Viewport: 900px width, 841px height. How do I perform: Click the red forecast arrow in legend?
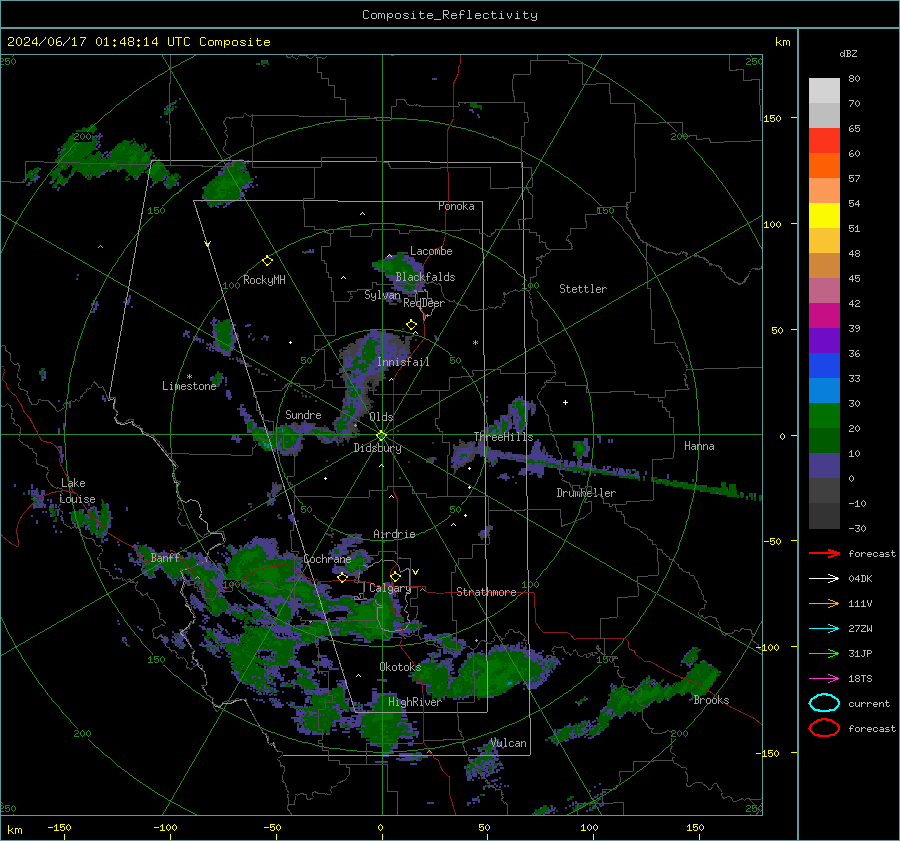point(824,553)
